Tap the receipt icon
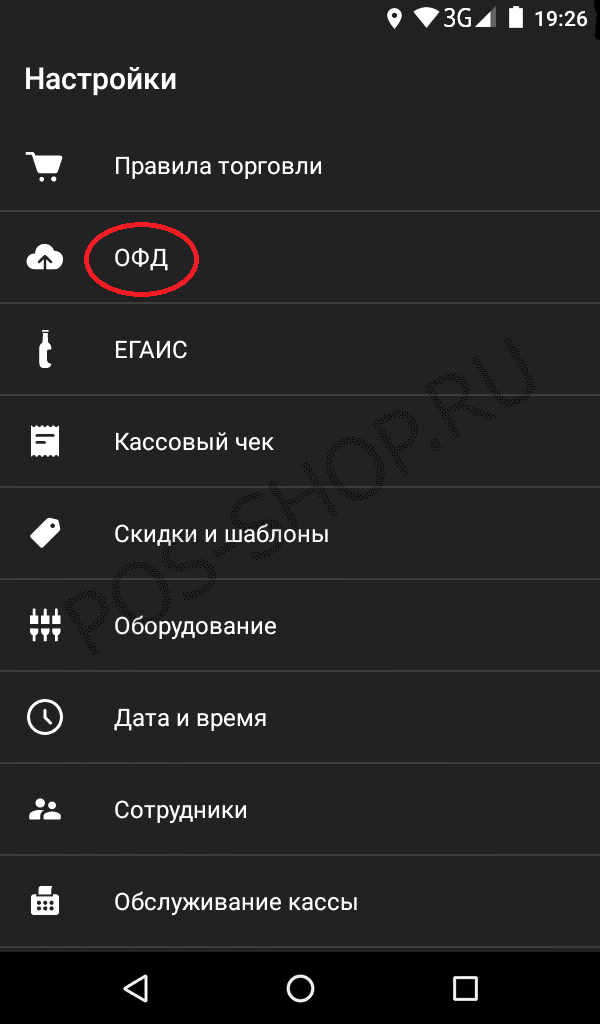The image size is (600, 1024). [x=44, y=441]
